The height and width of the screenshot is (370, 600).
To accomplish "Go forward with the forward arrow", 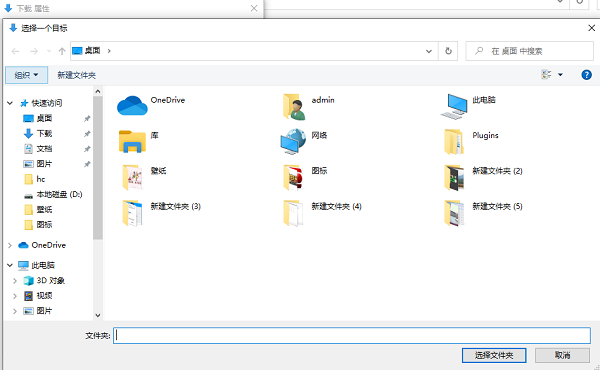I will tap(34, 51).
